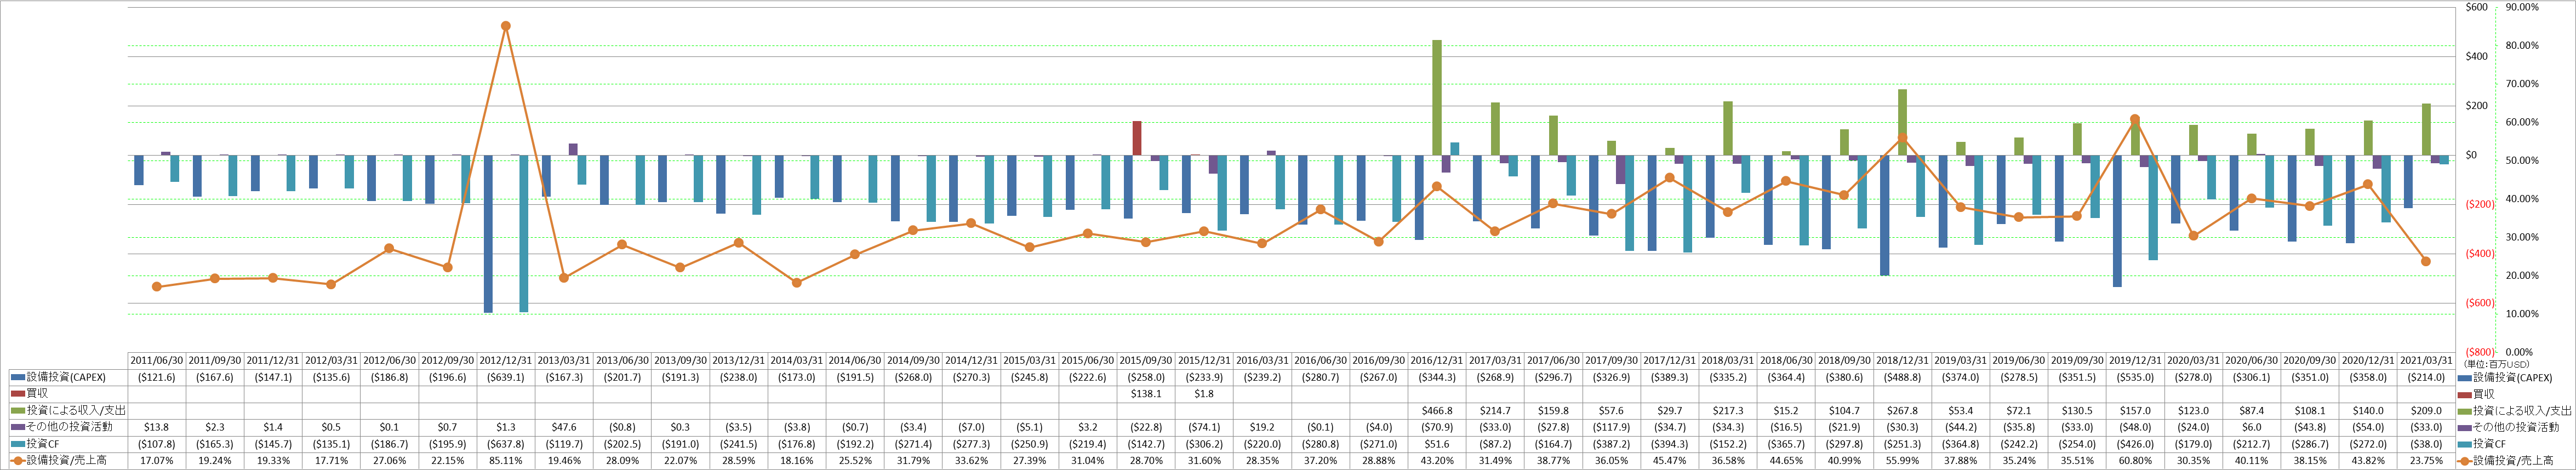Click the acquisition value $1.8
Image resolution: width=2576 pixels, height=470 pixels.
[1204, 394]
